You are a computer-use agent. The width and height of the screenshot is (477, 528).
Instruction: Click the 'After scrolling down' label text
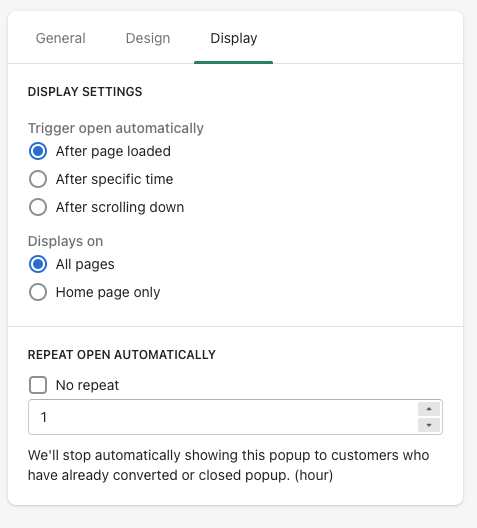(120, 207)
